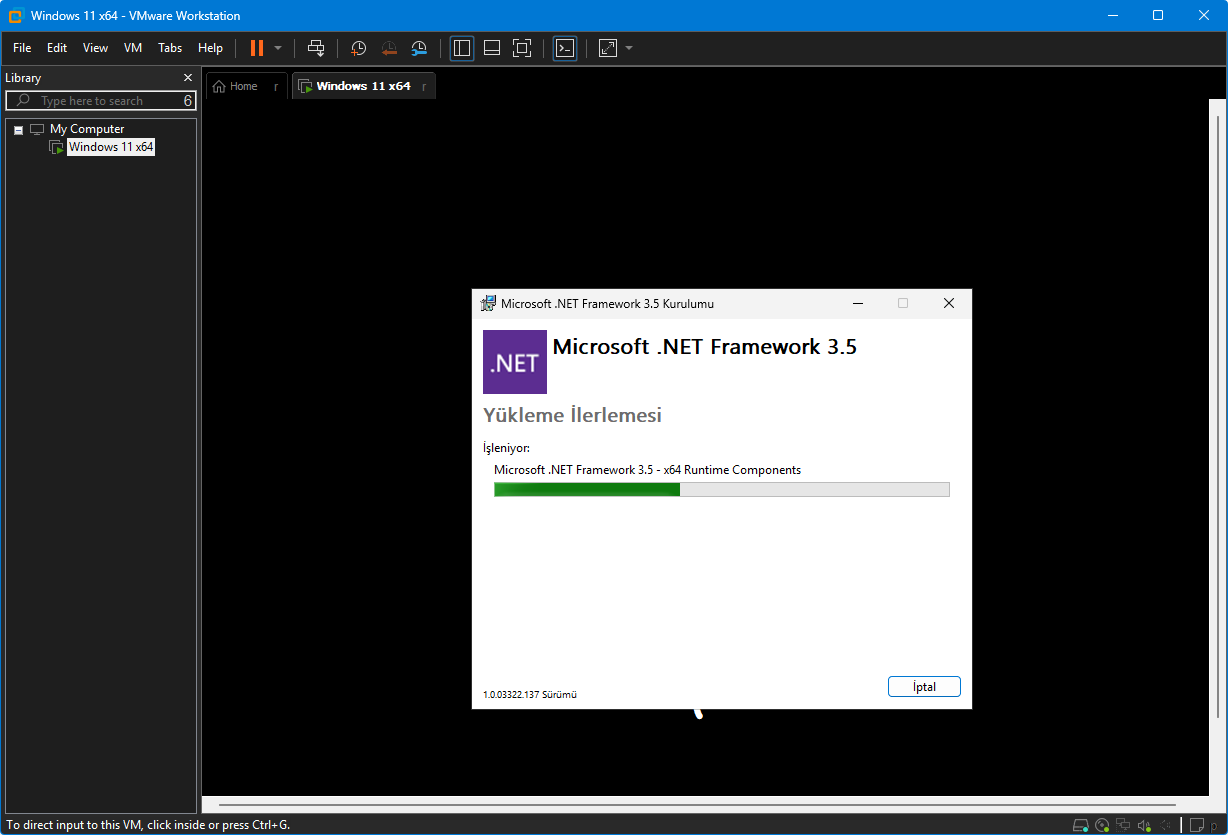1228x835 pixels.
Task: Click the network adapter status icon
Action: pyautogui.click(x=1123, y=825)
